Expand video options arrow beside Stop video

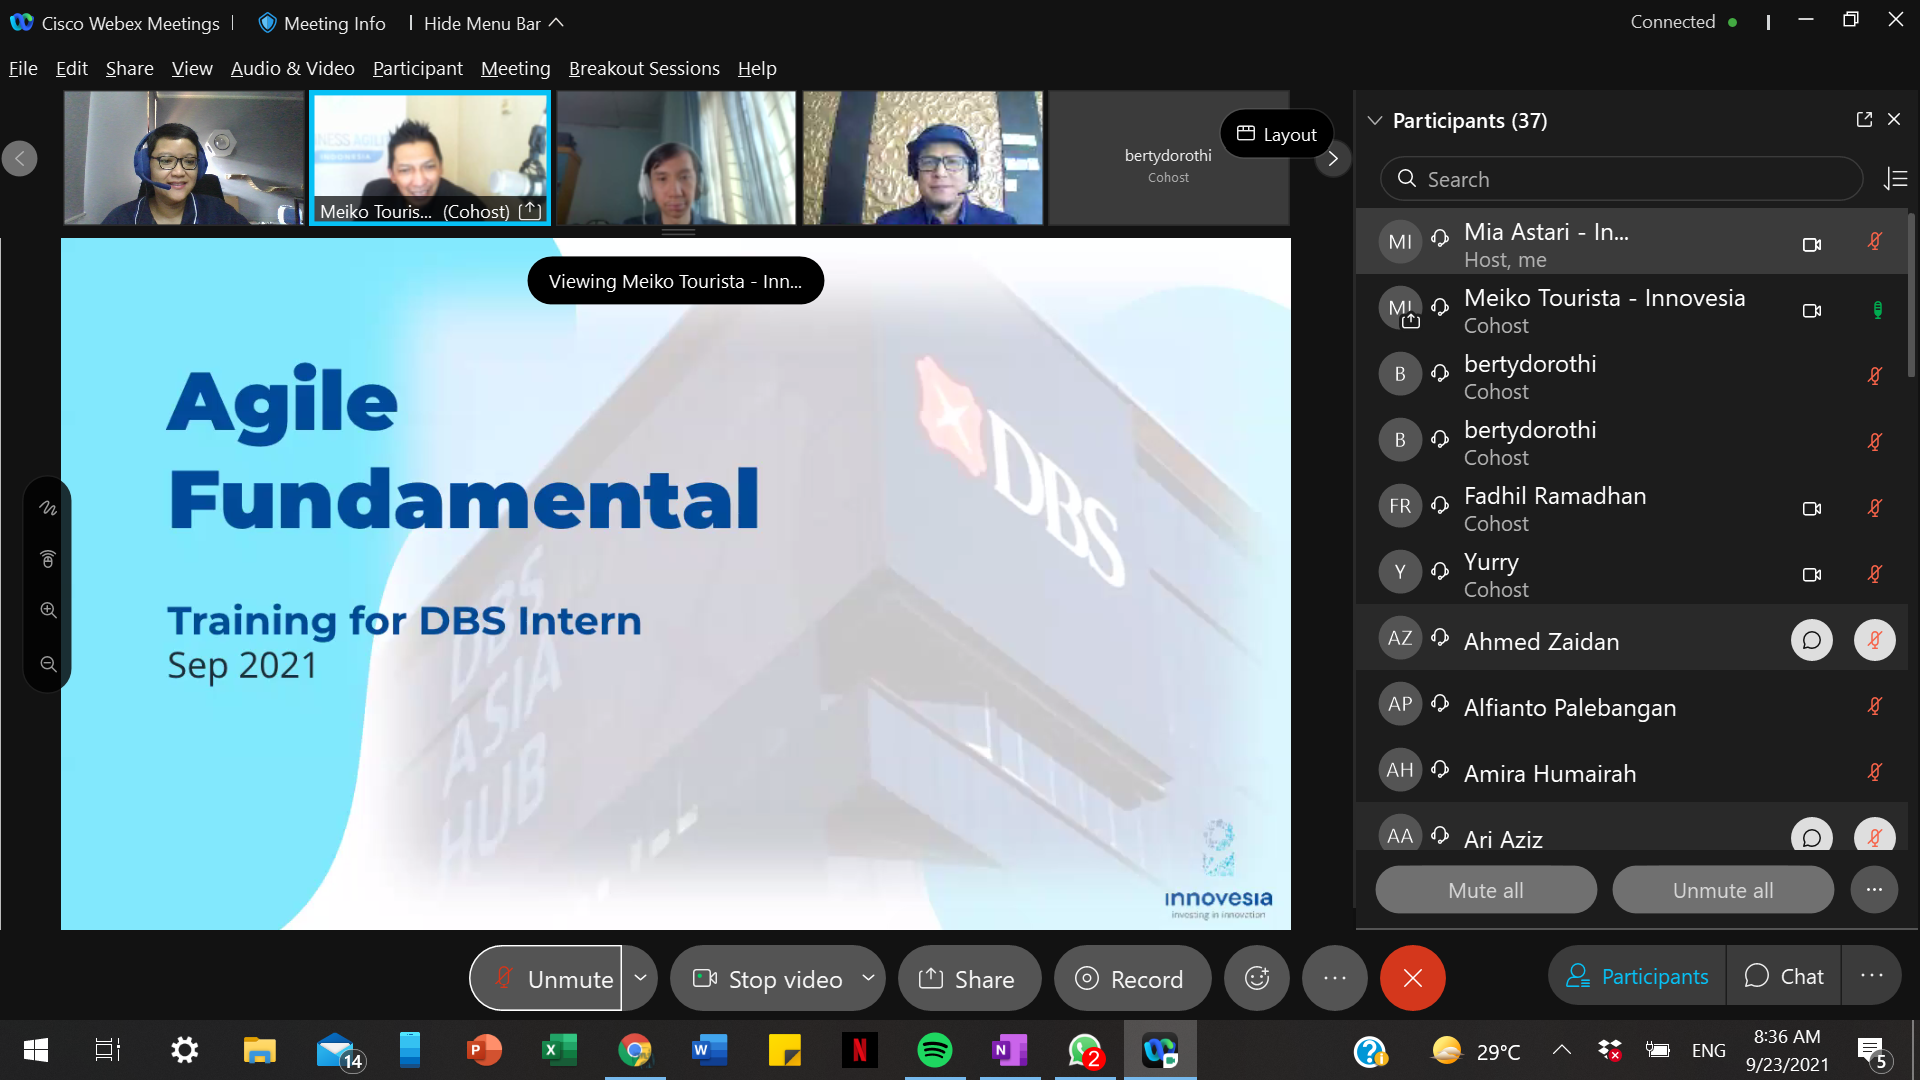[868, 978]
